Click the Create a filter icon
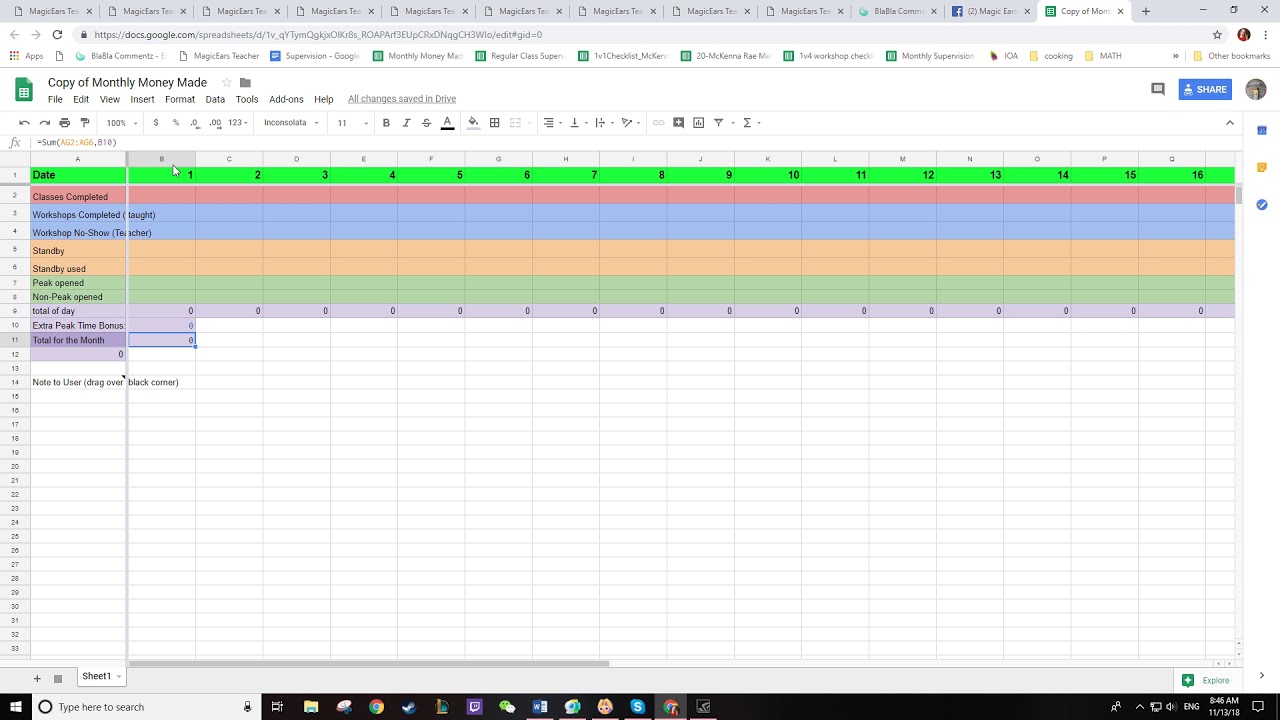The height and width of the screenshot is (720, 1280). coord(718,123)
